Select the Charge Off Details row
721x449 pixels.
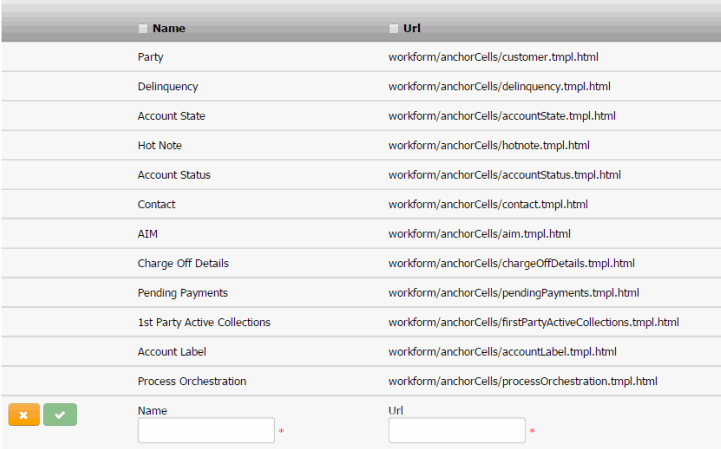pos(183,263)
